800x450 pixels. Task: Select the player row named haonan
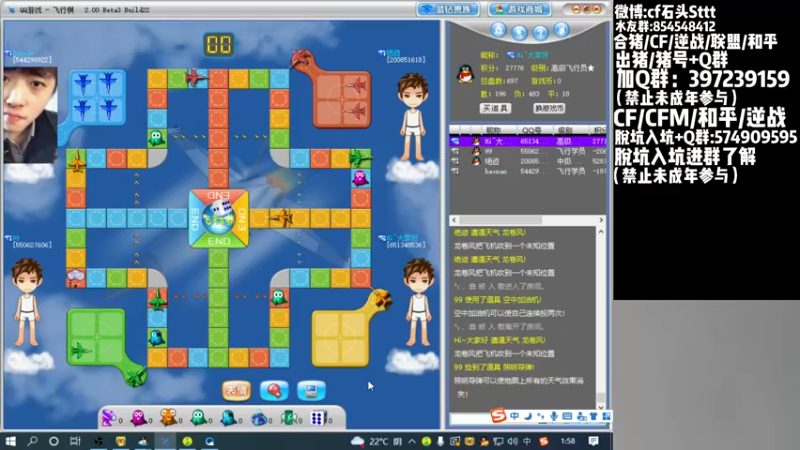click(x=528, y=171)
